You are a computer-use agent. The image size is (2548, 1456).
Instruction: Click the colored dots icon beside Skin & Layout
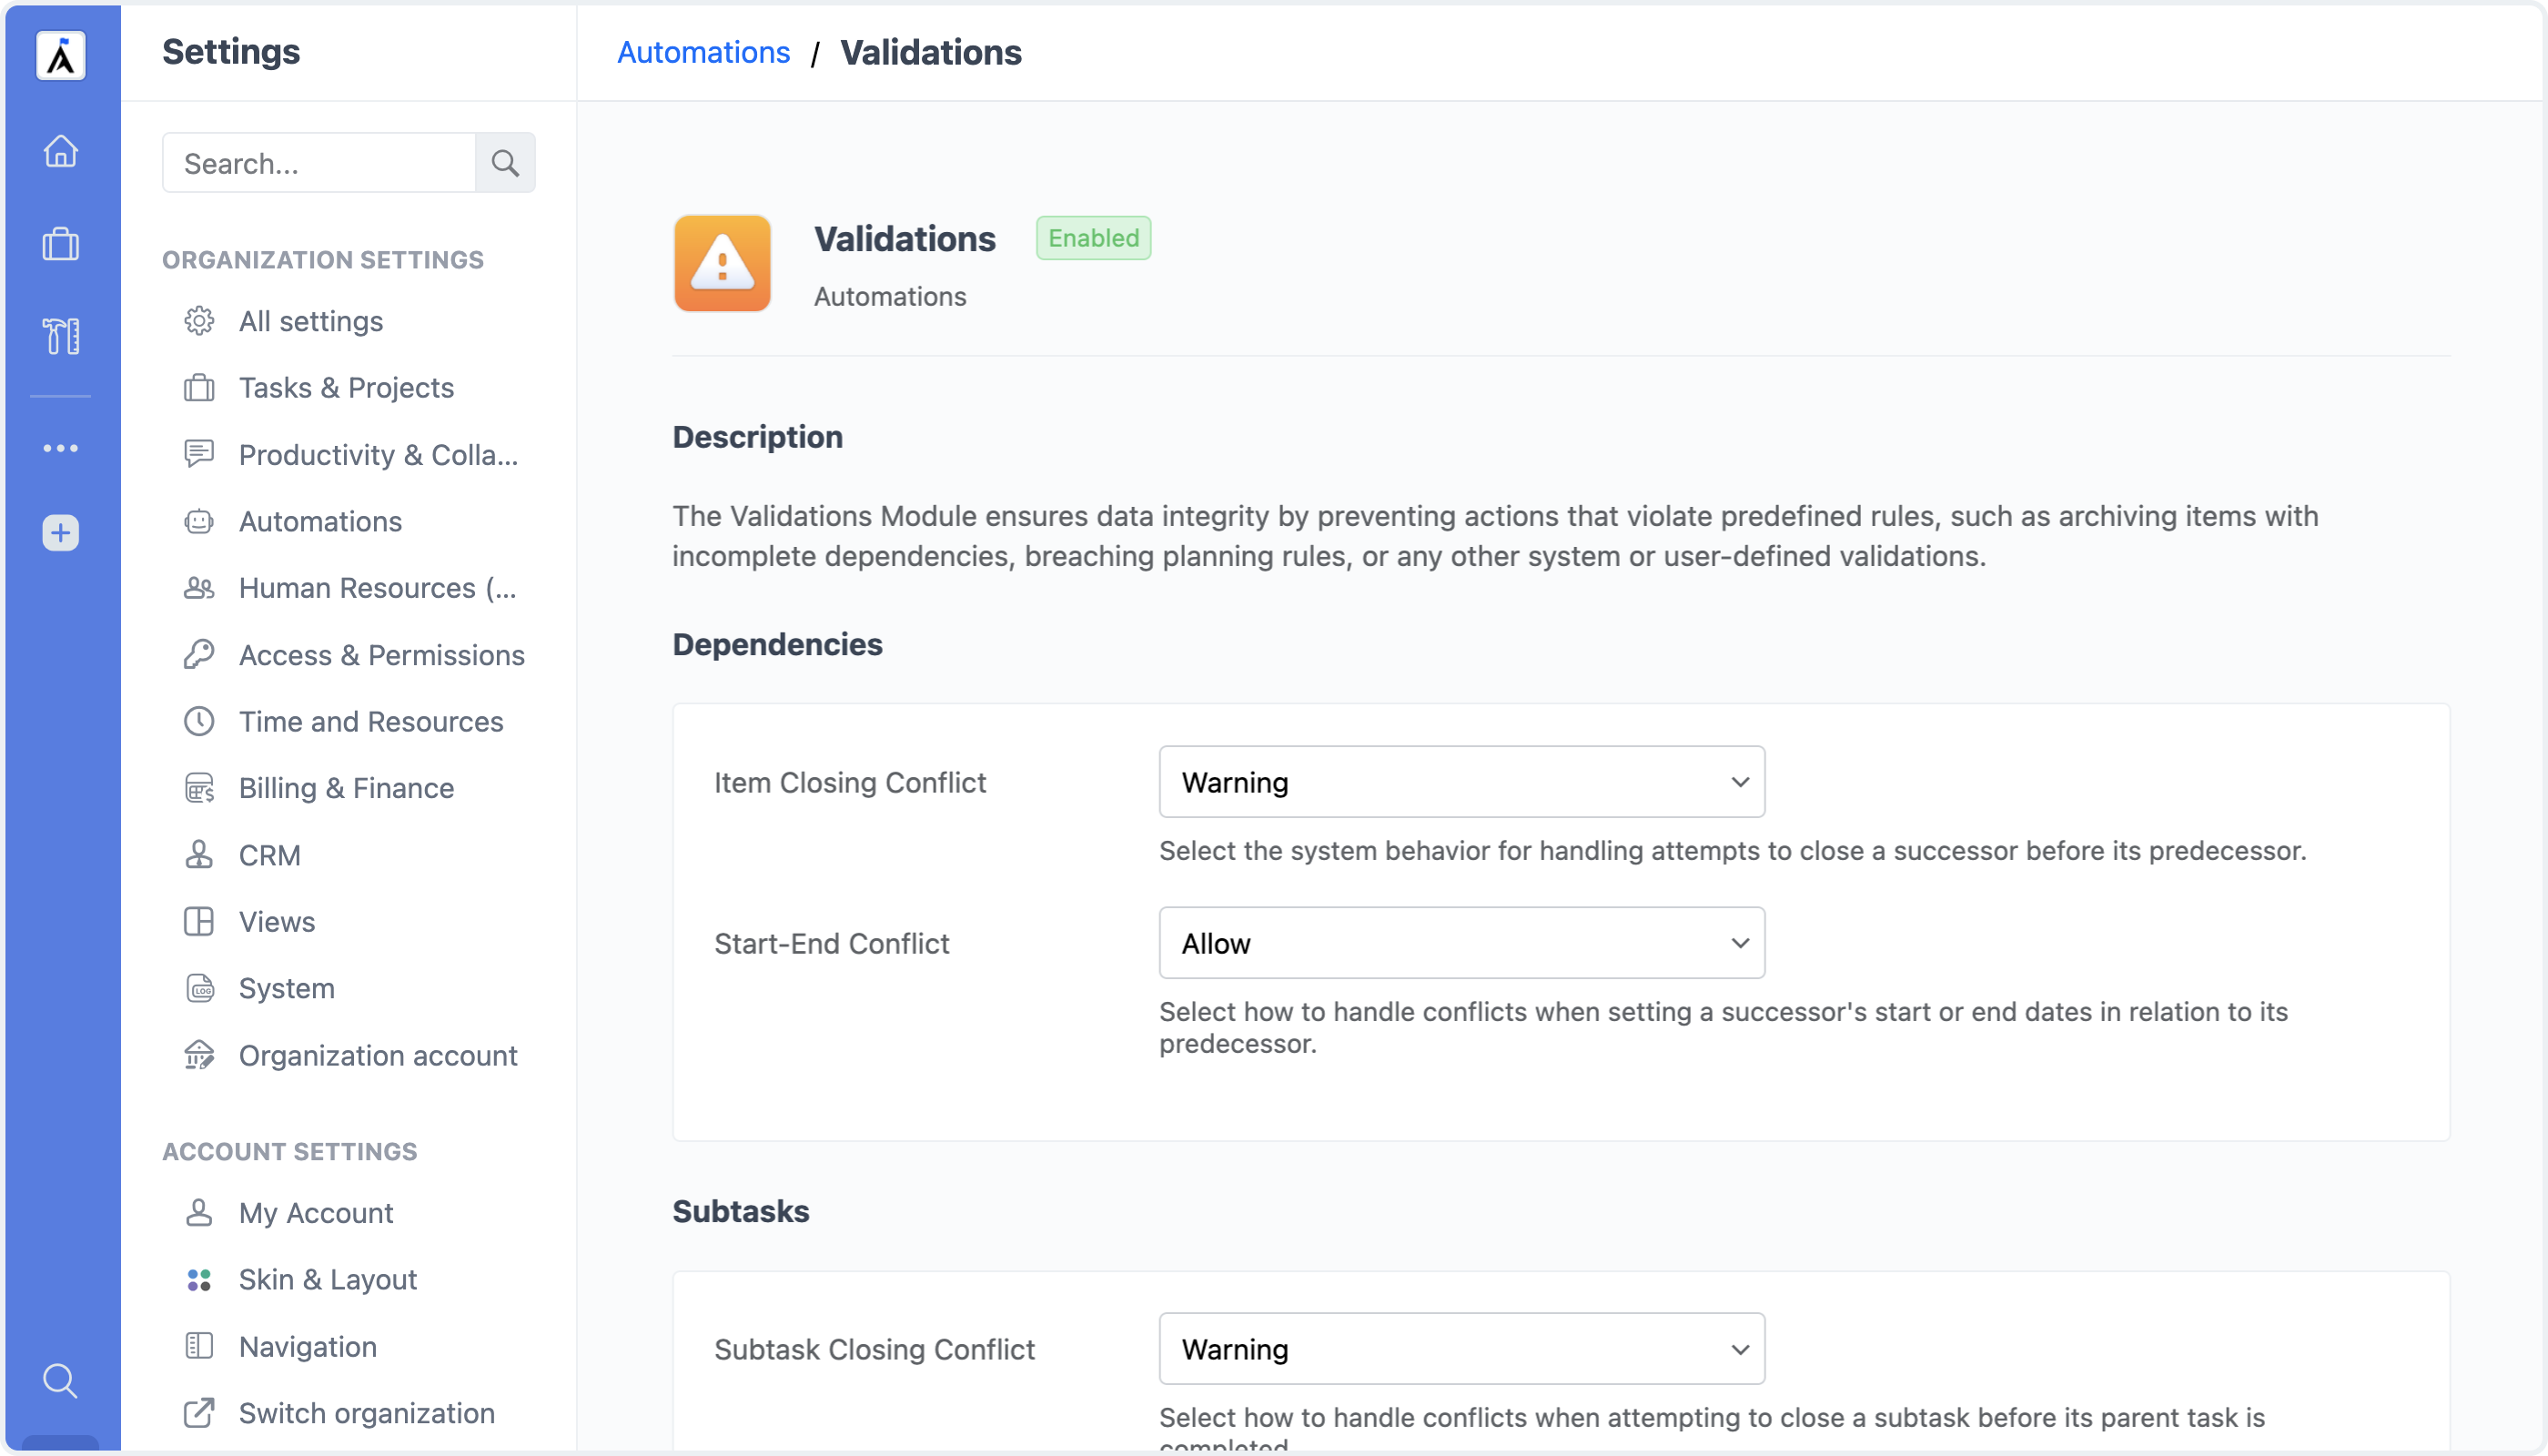click(199, 1280)
